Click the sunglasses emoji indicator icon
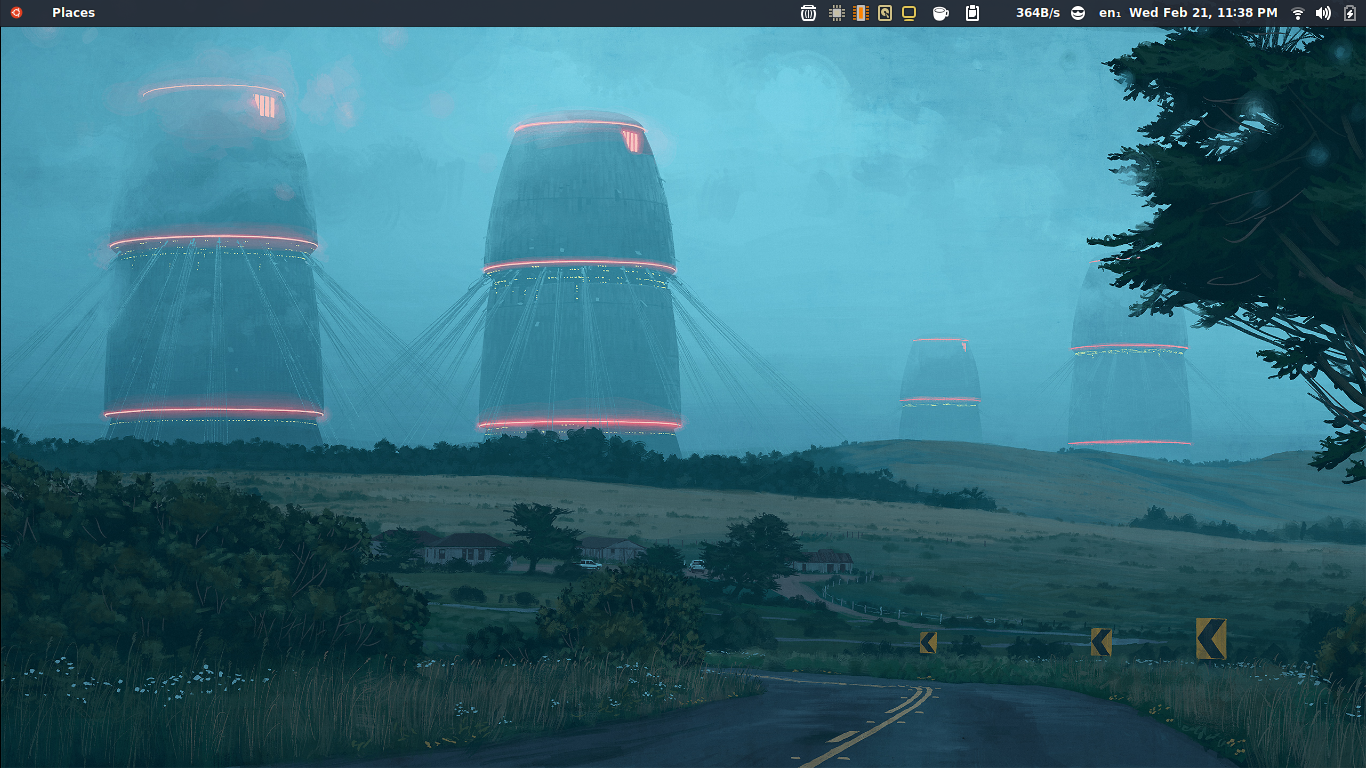Image resolution: width=1366 pixels, height=768 pixels. click(1078, 13)
